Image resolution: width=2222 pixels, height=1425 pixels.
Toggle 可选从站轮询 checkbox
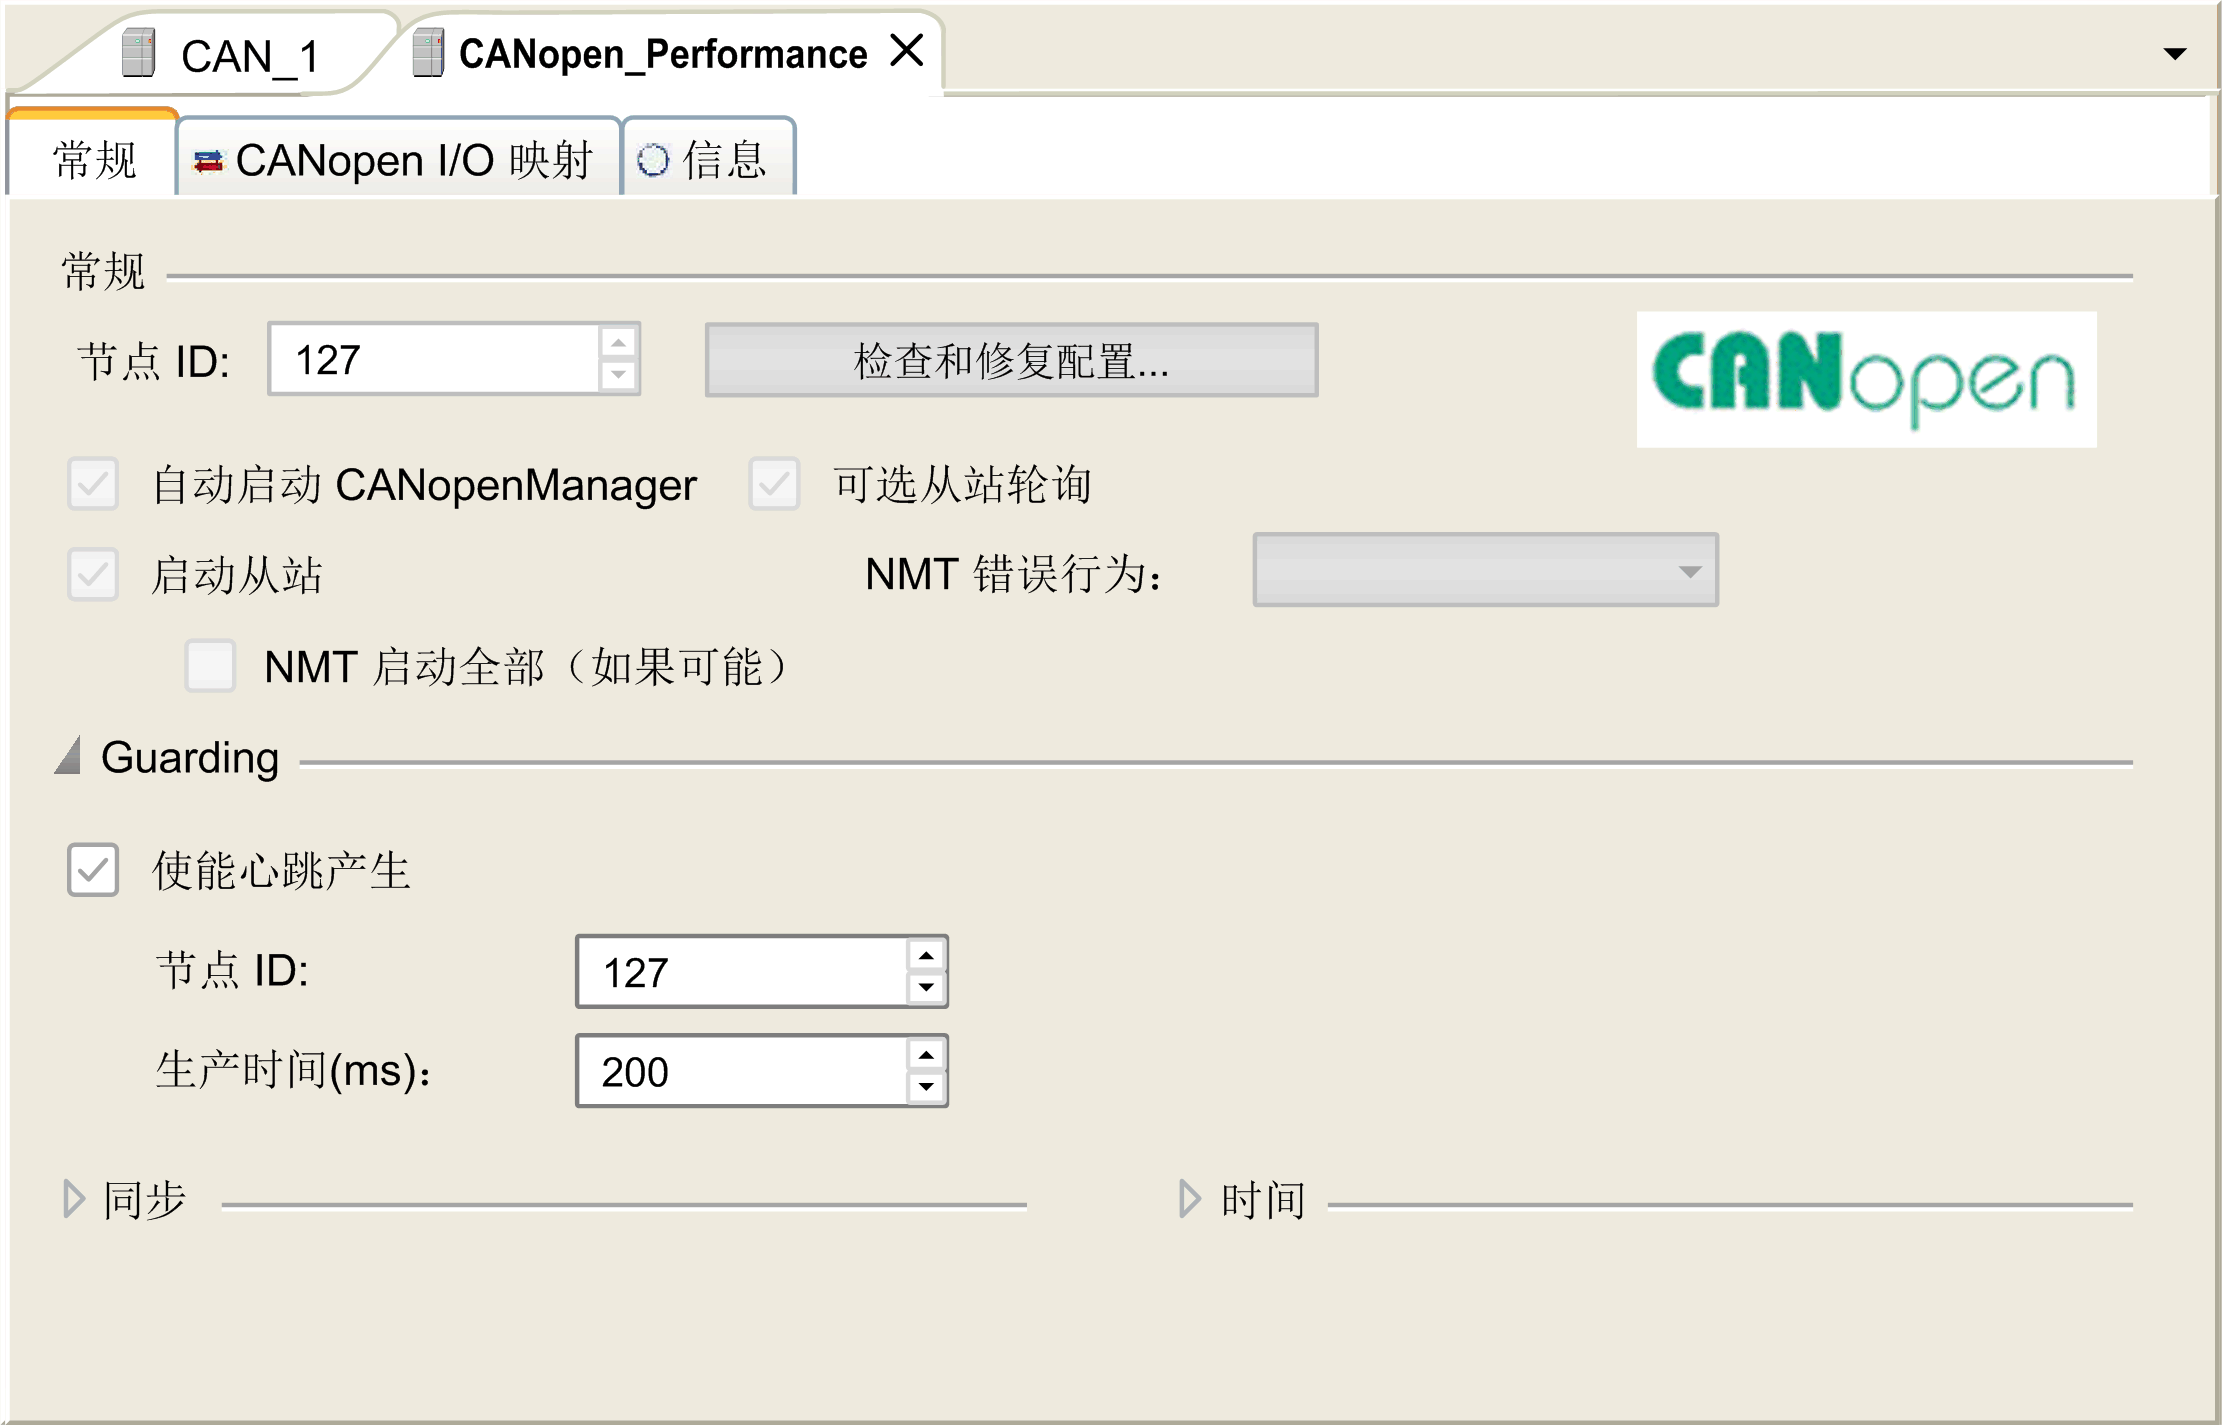click(774, 484)
